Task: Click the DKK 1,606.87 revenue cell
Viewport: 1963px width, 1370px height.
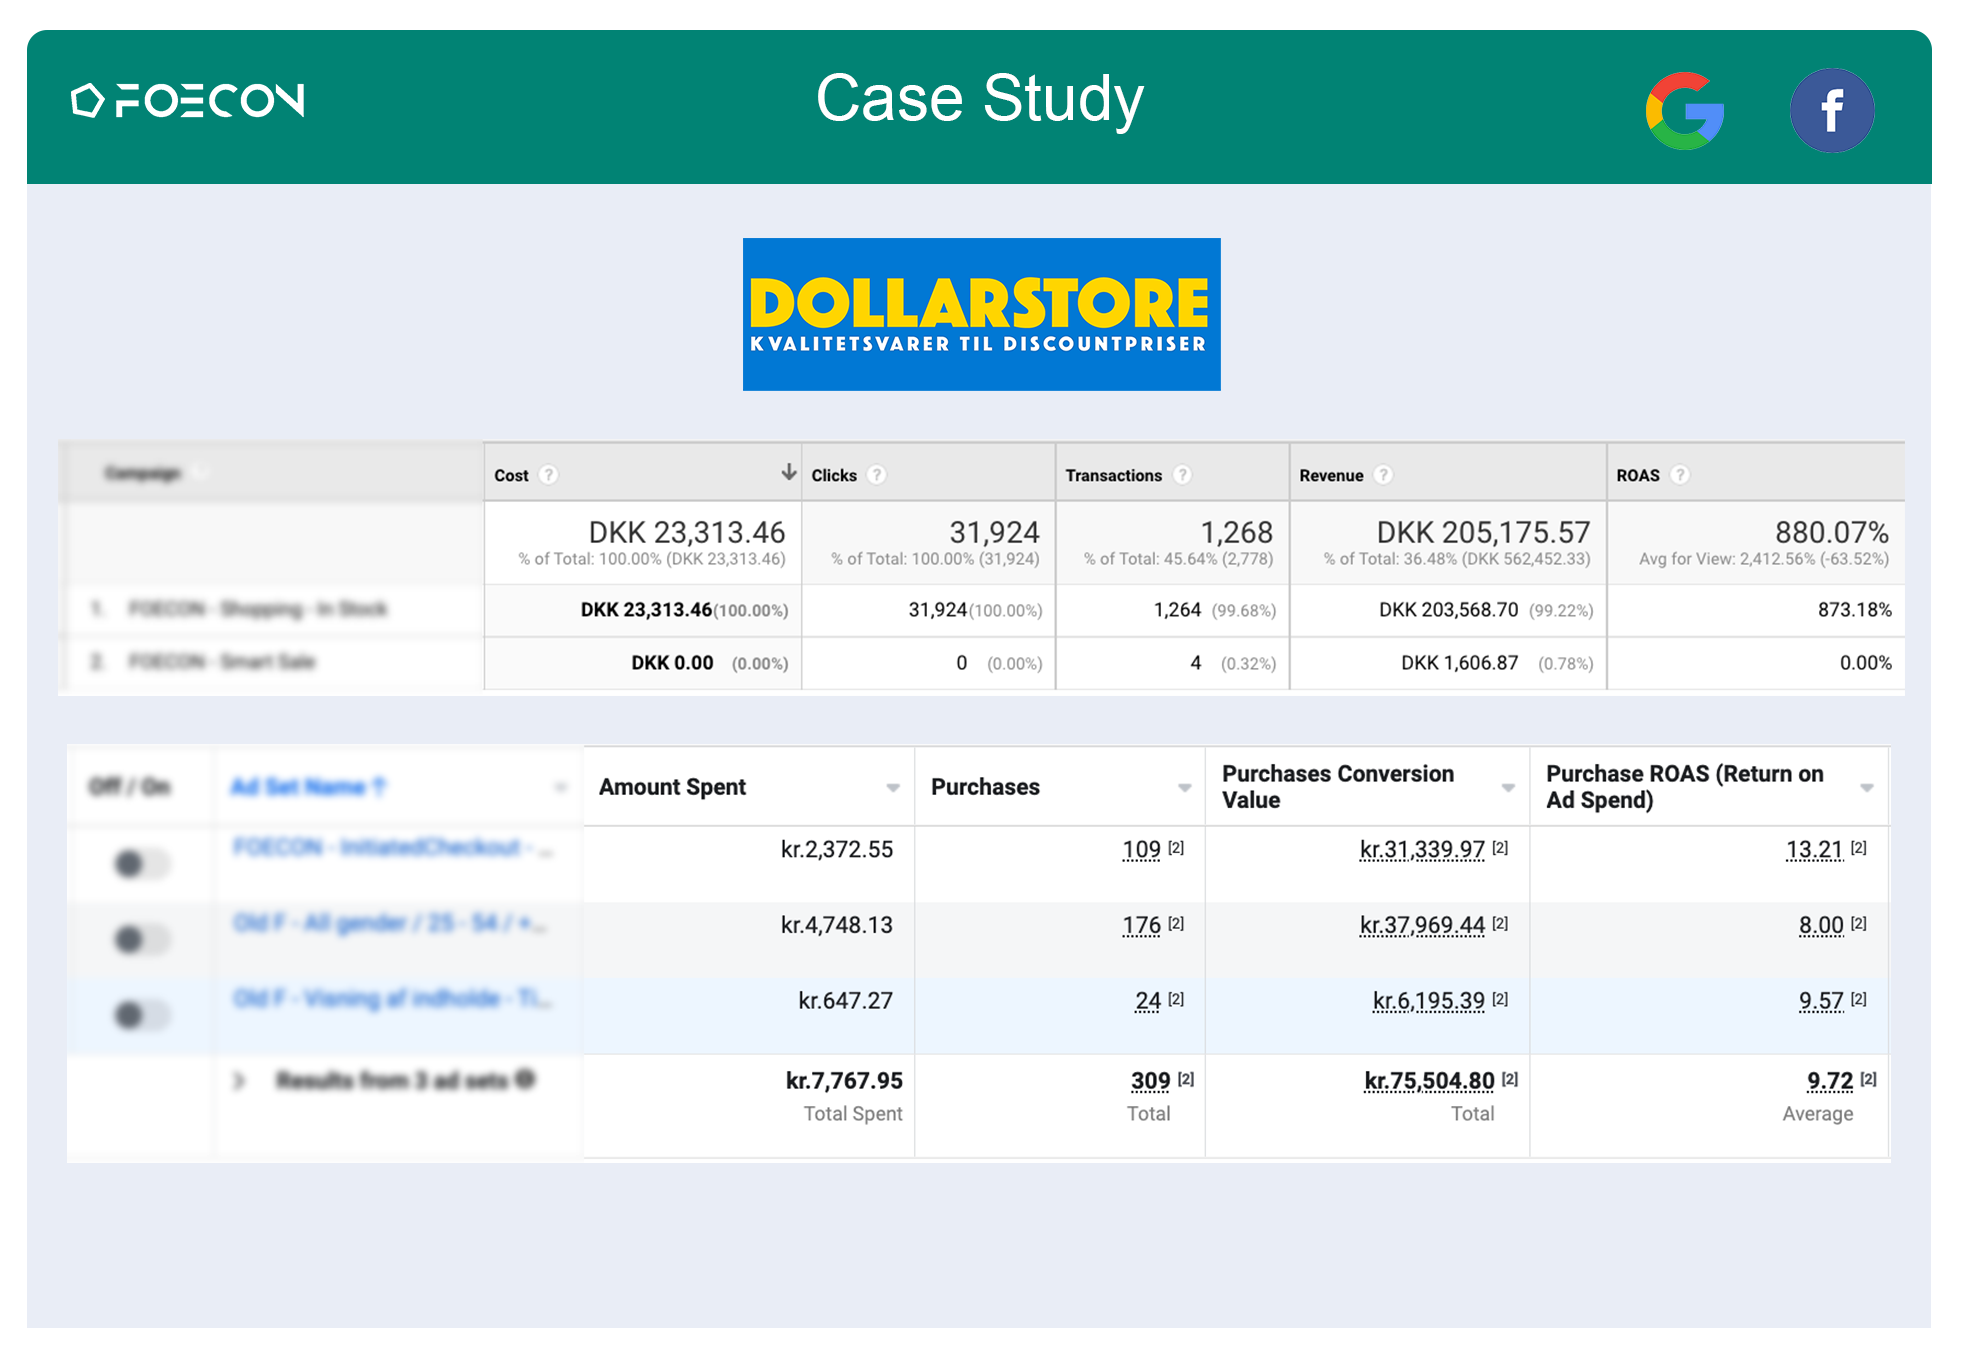Action: coord(1459,663)
